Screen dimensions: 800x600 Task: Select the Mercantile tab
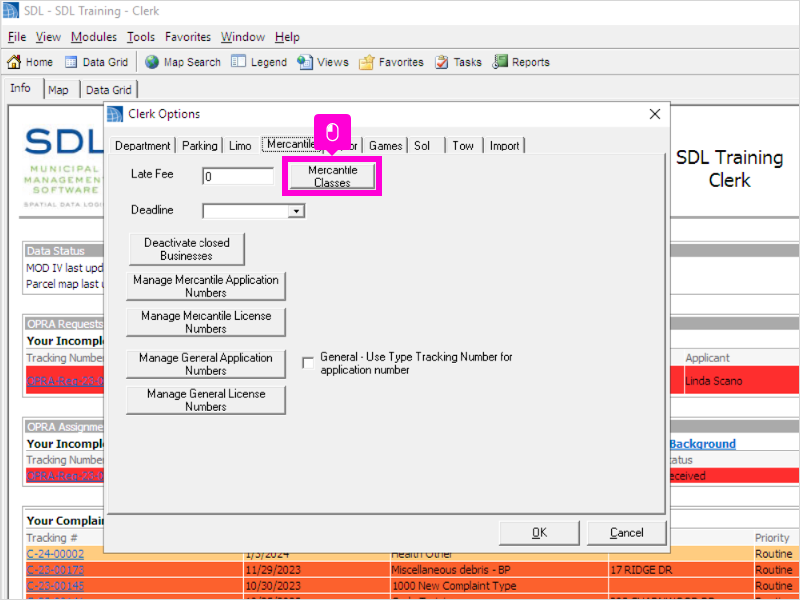(x=291, y=144)
